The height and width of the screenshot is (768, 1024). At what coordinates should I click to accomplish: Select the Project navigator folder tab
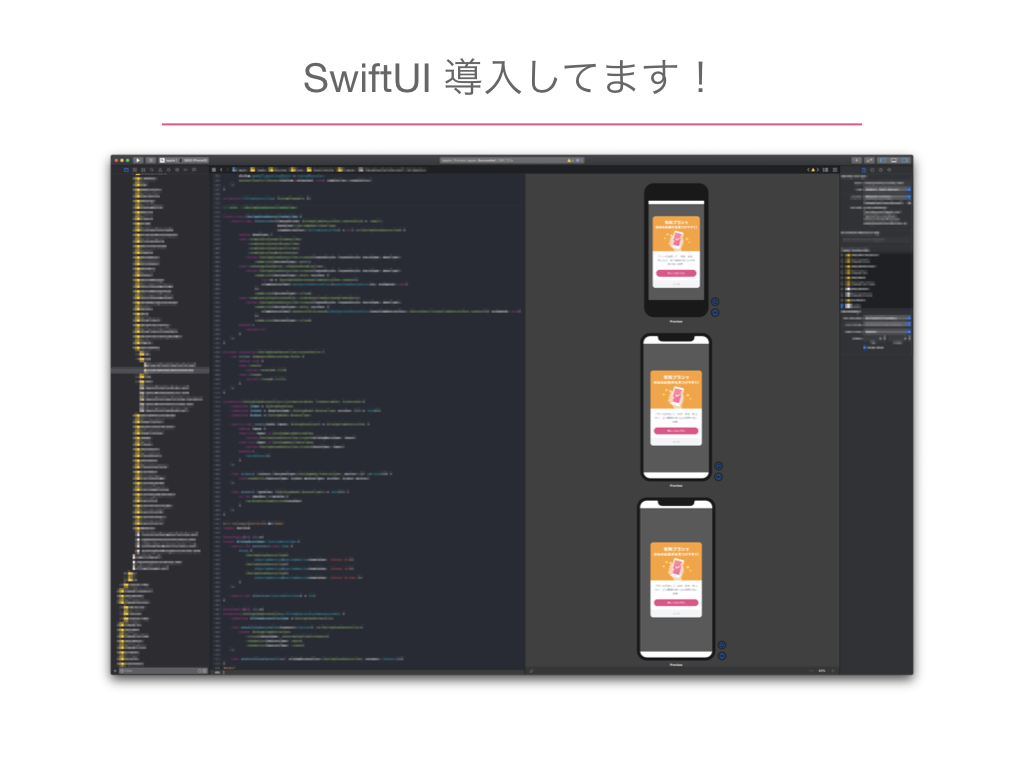126,170
